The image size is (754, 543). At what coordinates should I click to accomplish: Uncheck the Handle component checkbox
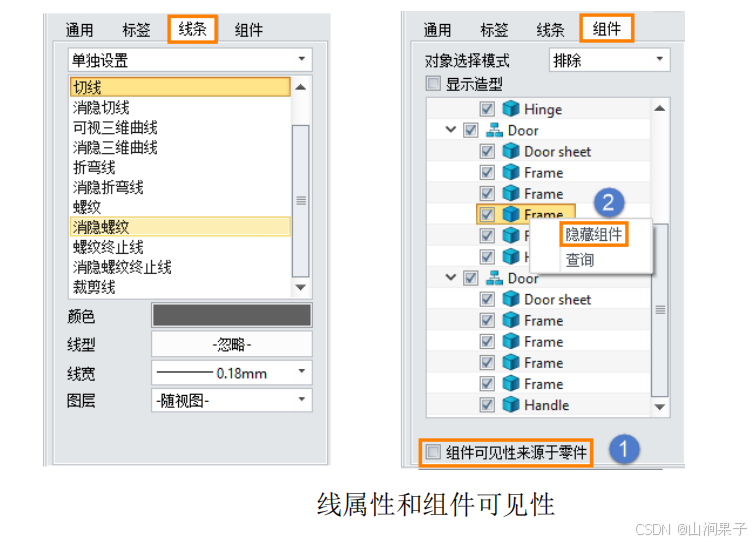click(487, 404)
